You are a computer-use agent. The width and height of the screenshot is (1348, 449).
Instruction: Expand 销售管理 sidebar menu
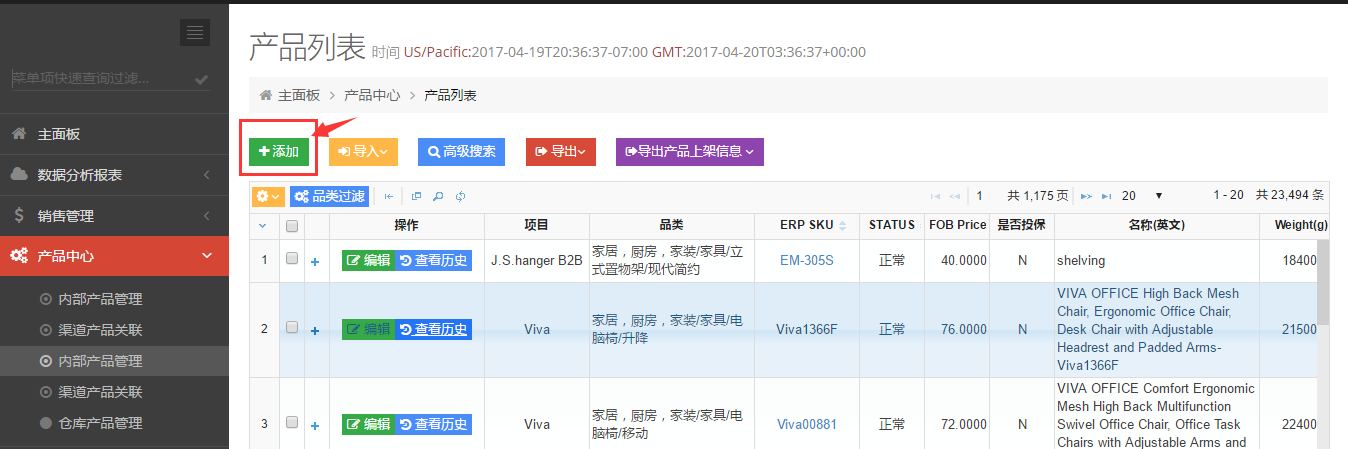point(114,216)
